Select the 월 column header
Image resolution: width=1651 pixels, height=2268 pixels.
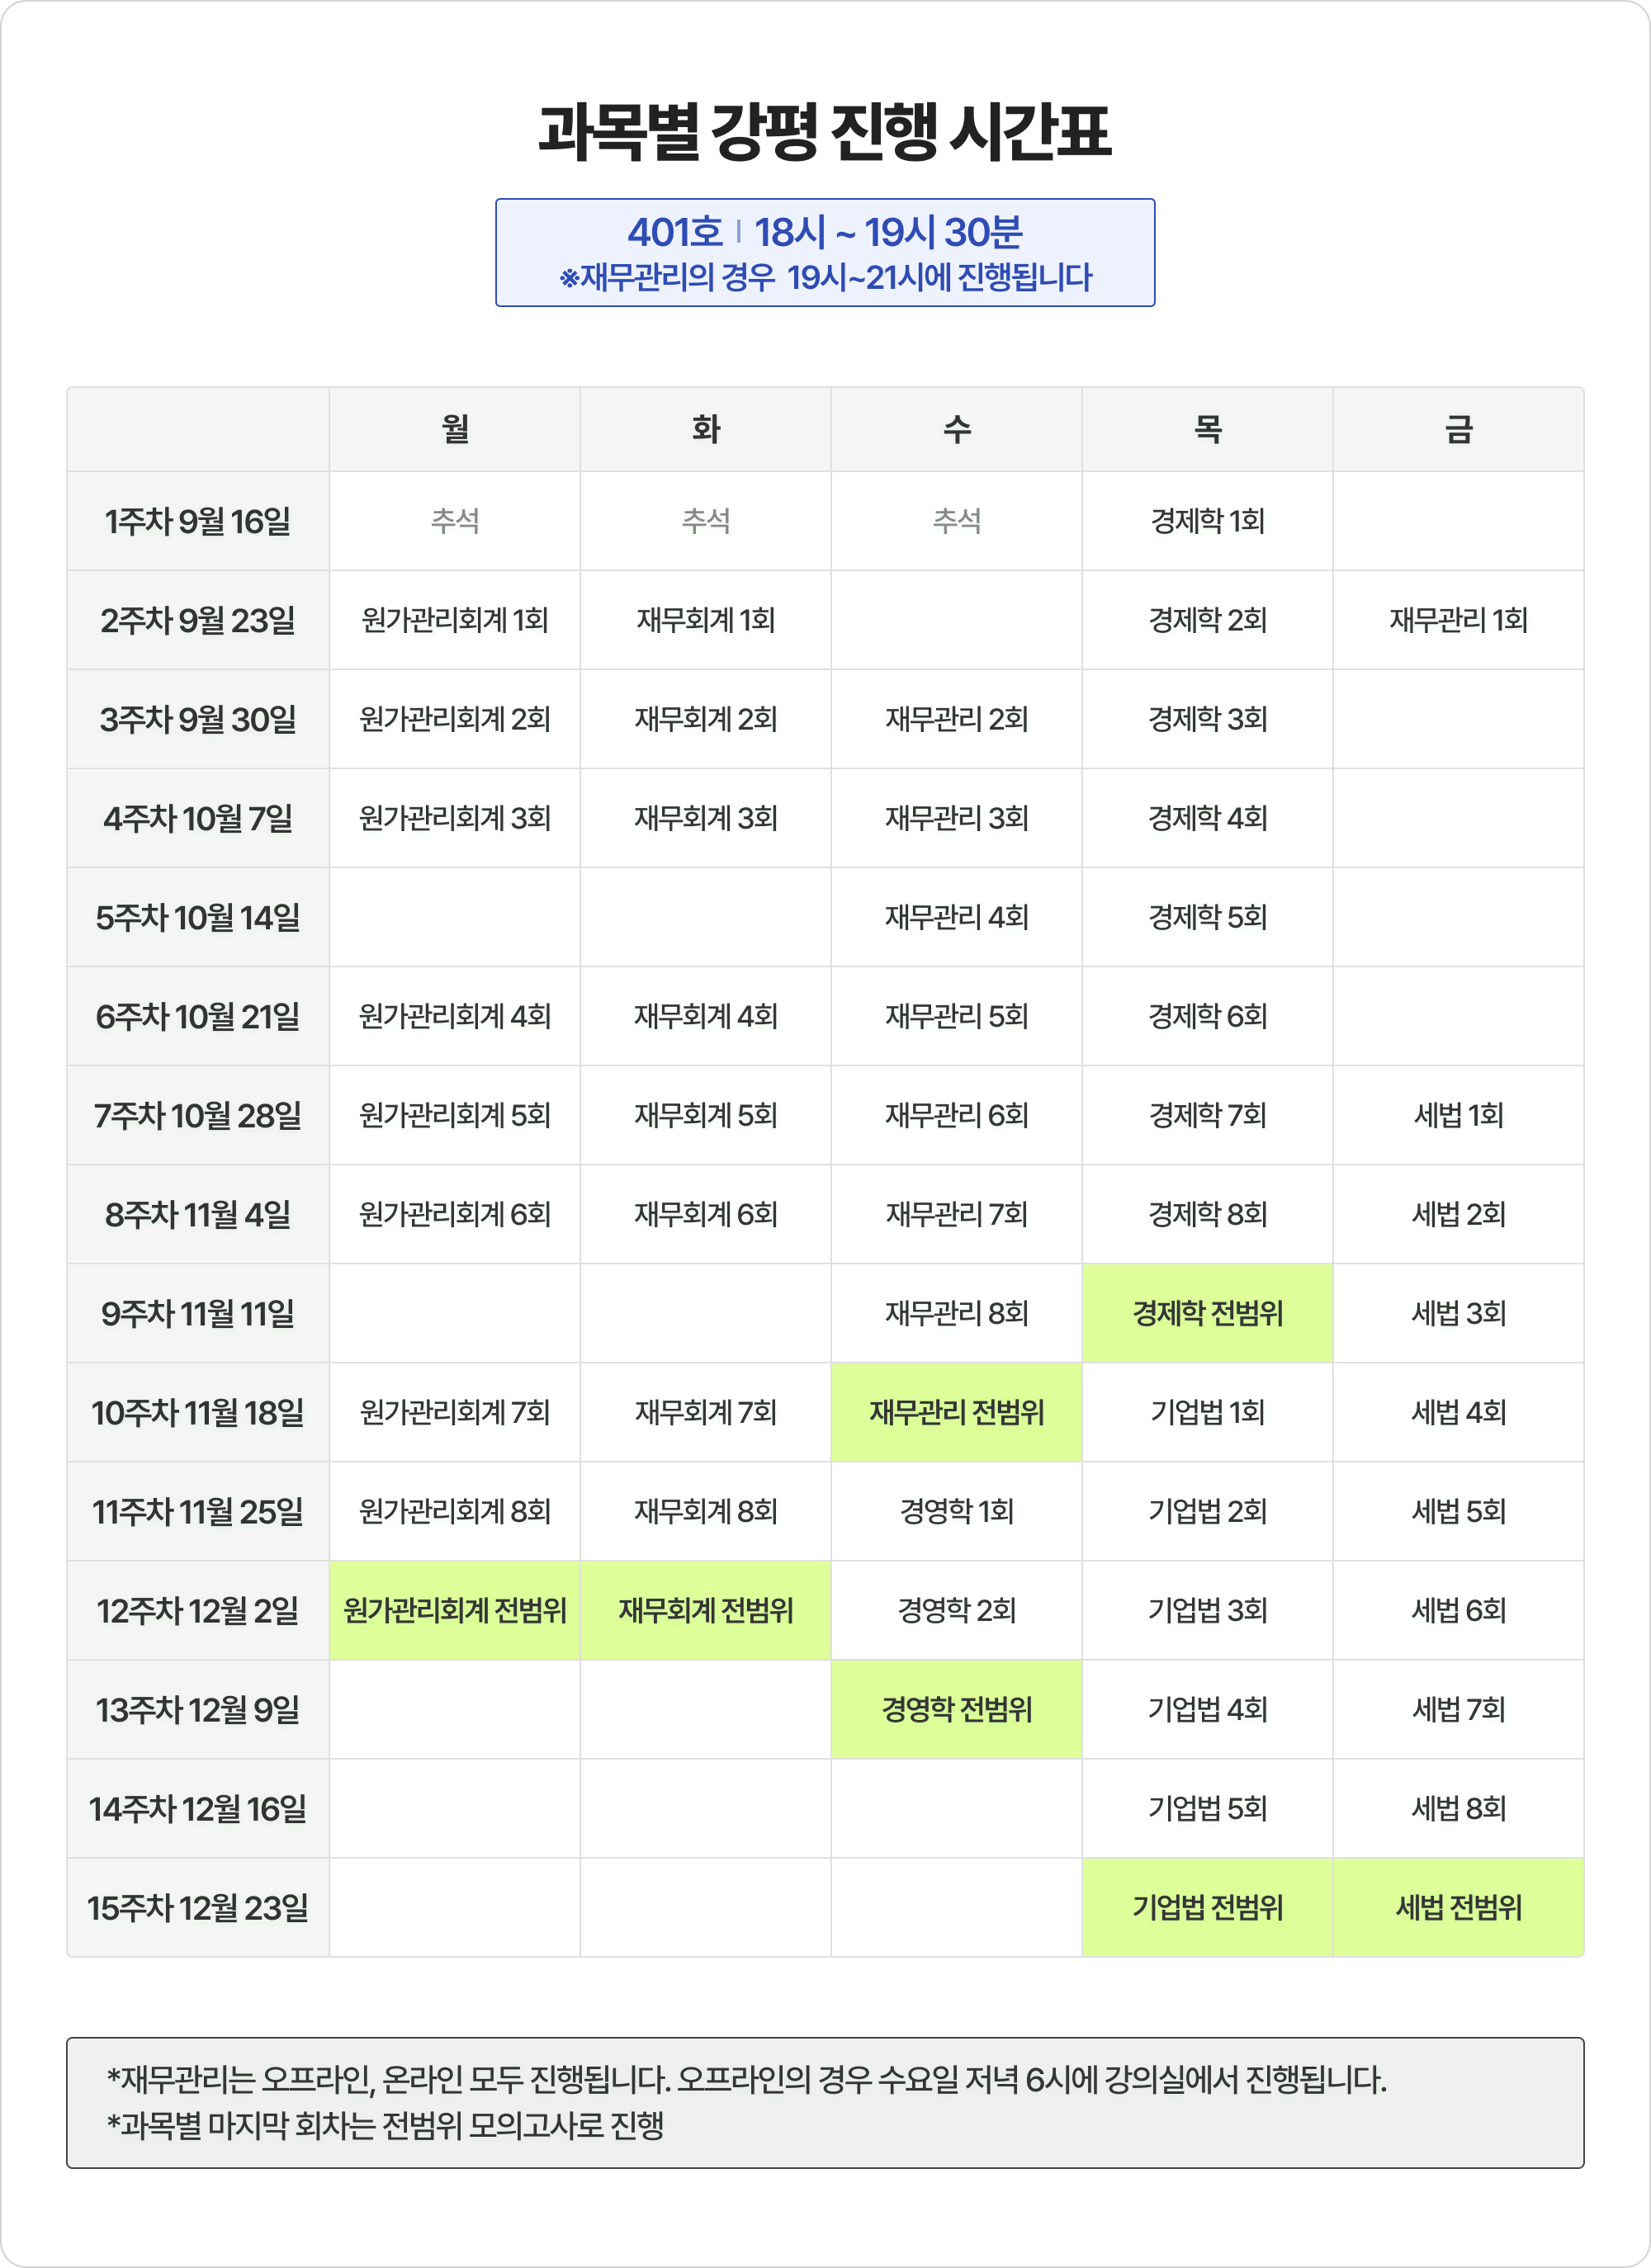[455, 429]
